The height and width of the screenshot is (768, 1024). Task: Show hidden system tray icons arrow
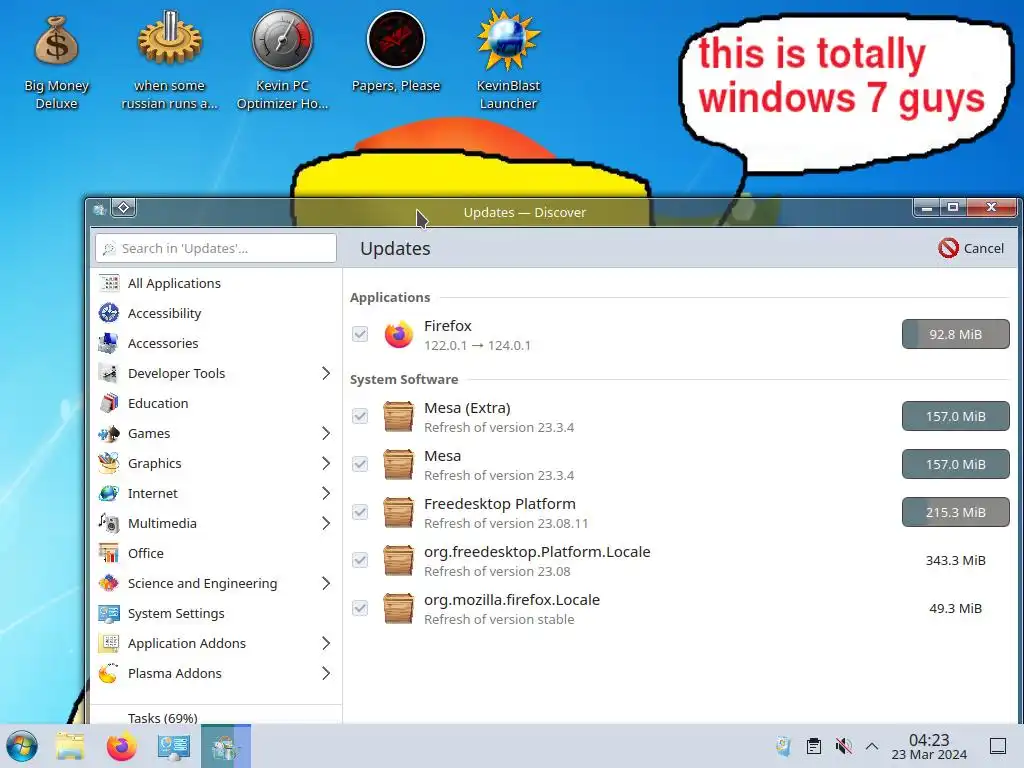click(x=872, y=746)
